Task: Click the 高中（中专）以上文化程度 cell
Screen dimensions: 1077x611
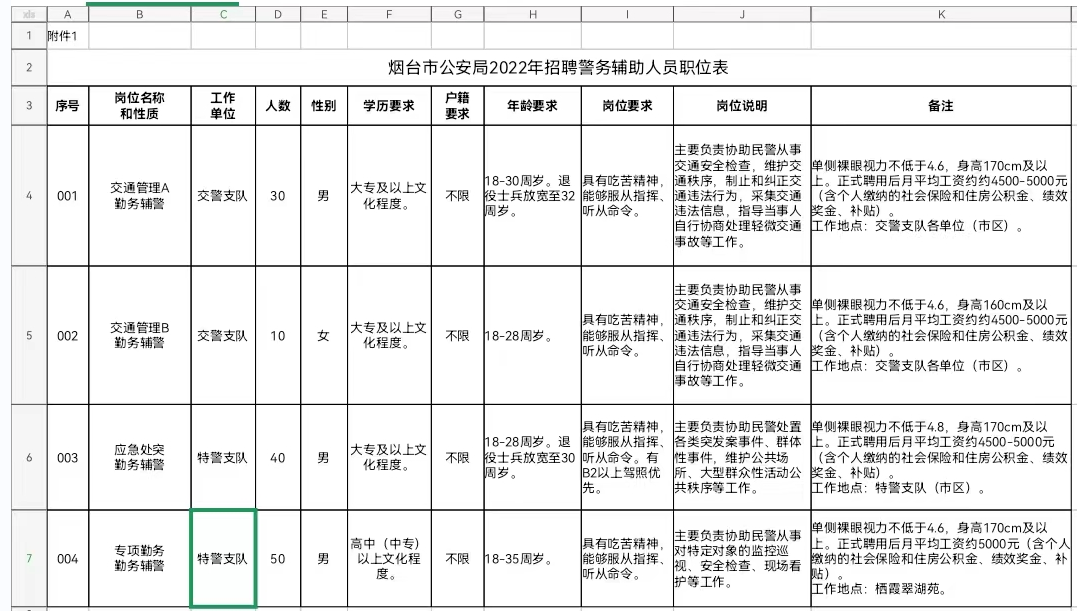Action: pos(389,558)
